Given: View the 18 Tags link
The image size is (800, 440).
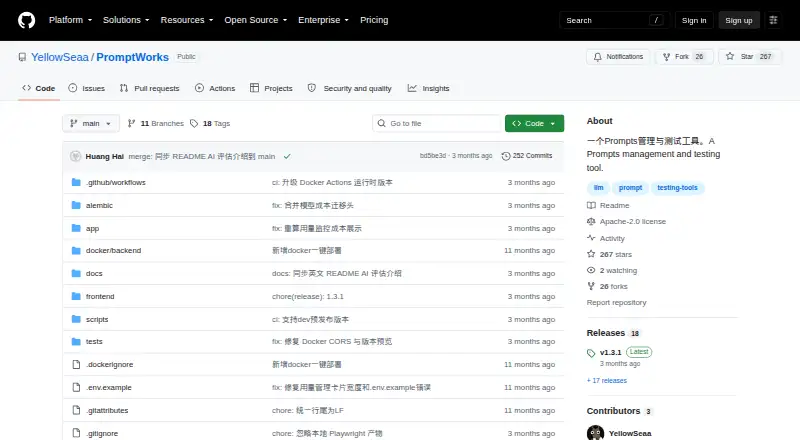Looking at the screenshot, I should tap(210, 124).
